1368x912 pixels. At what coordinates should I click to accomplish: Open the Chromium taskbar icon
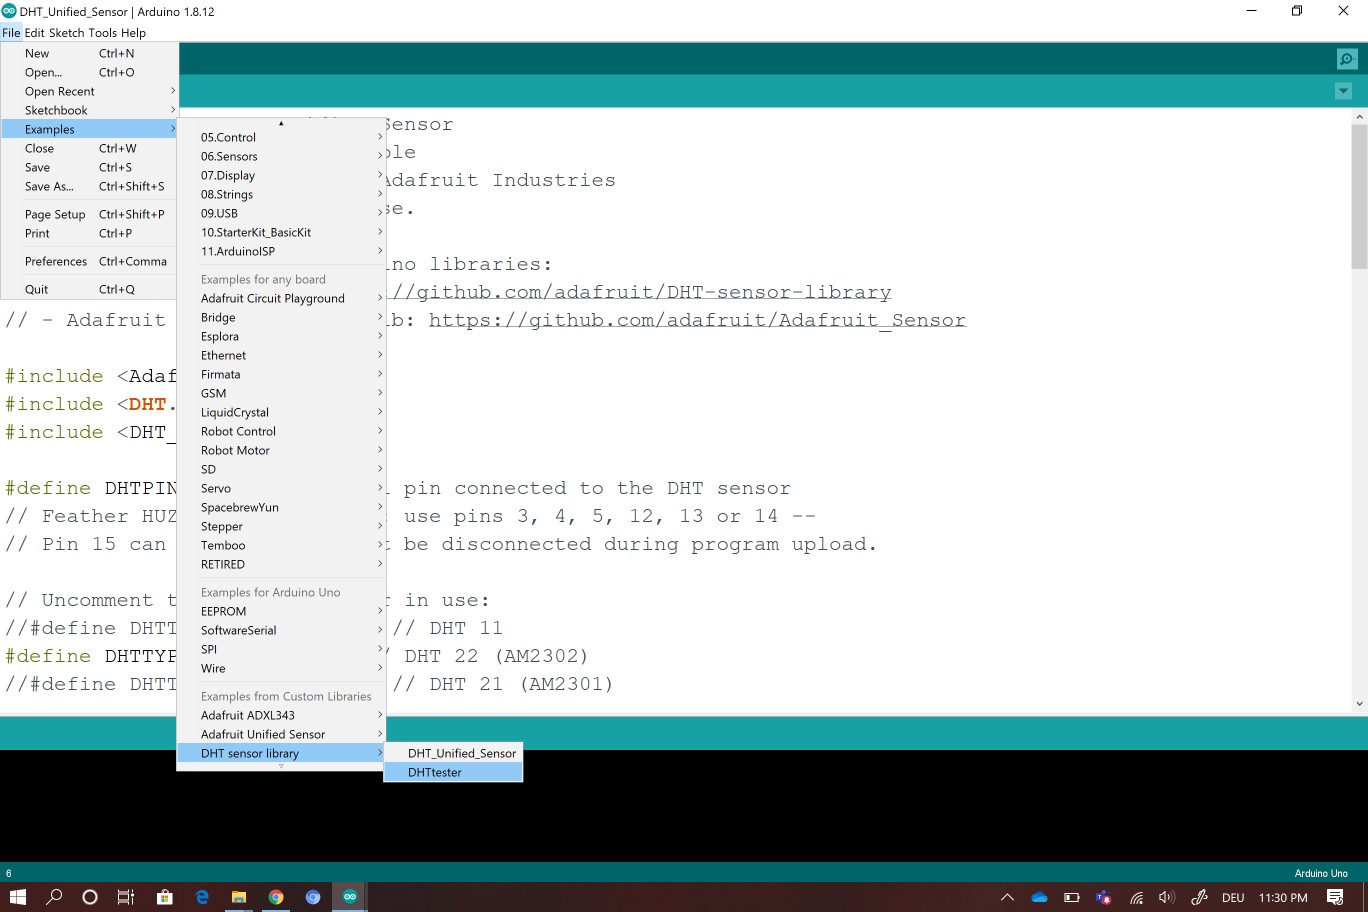click(313, 897)
